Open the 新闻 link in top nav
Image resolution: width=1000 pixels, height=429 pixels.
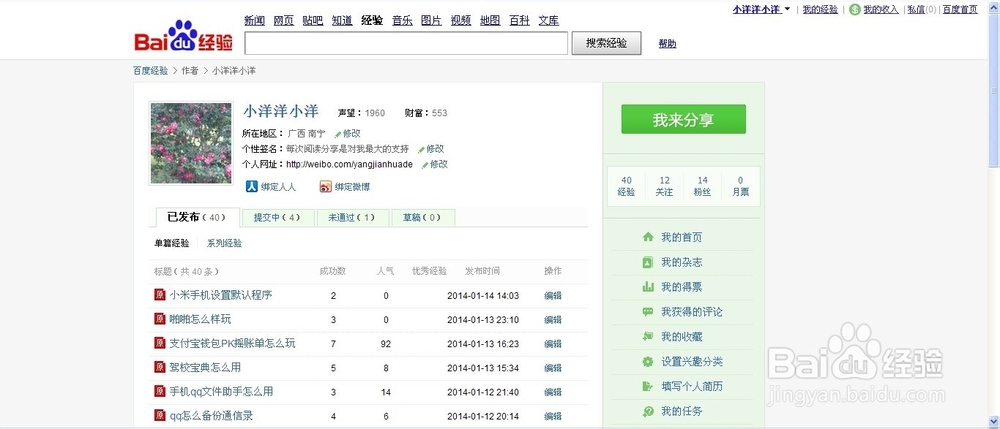(254, 20)
